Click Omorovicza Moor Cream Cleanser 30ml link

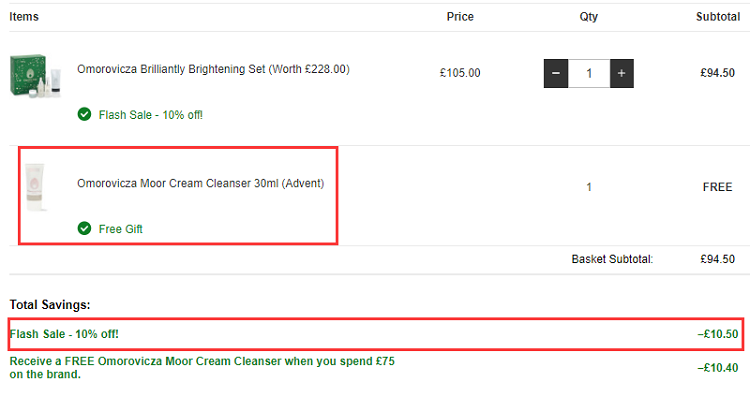(x=200, y=183)
